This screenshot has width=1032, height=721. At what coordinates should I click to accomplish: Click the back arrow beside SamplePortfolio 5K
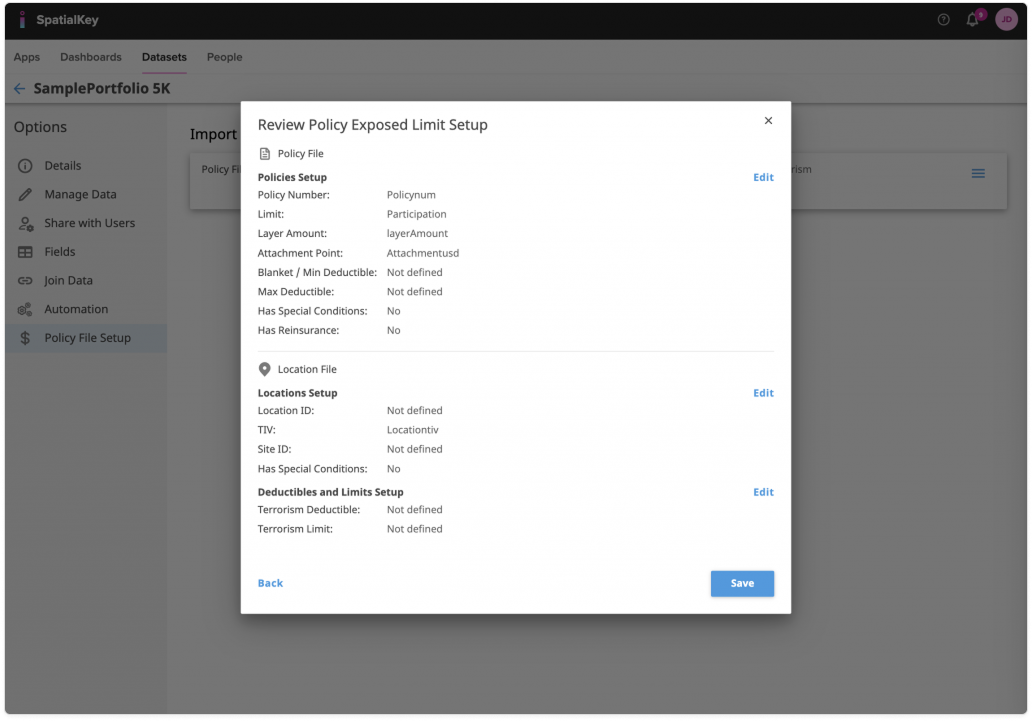coord(19,89)
